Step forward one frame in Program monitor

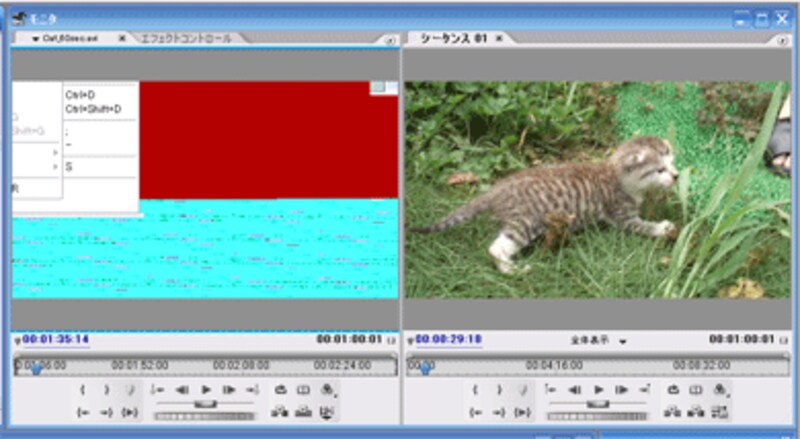(x=622, y=390)
